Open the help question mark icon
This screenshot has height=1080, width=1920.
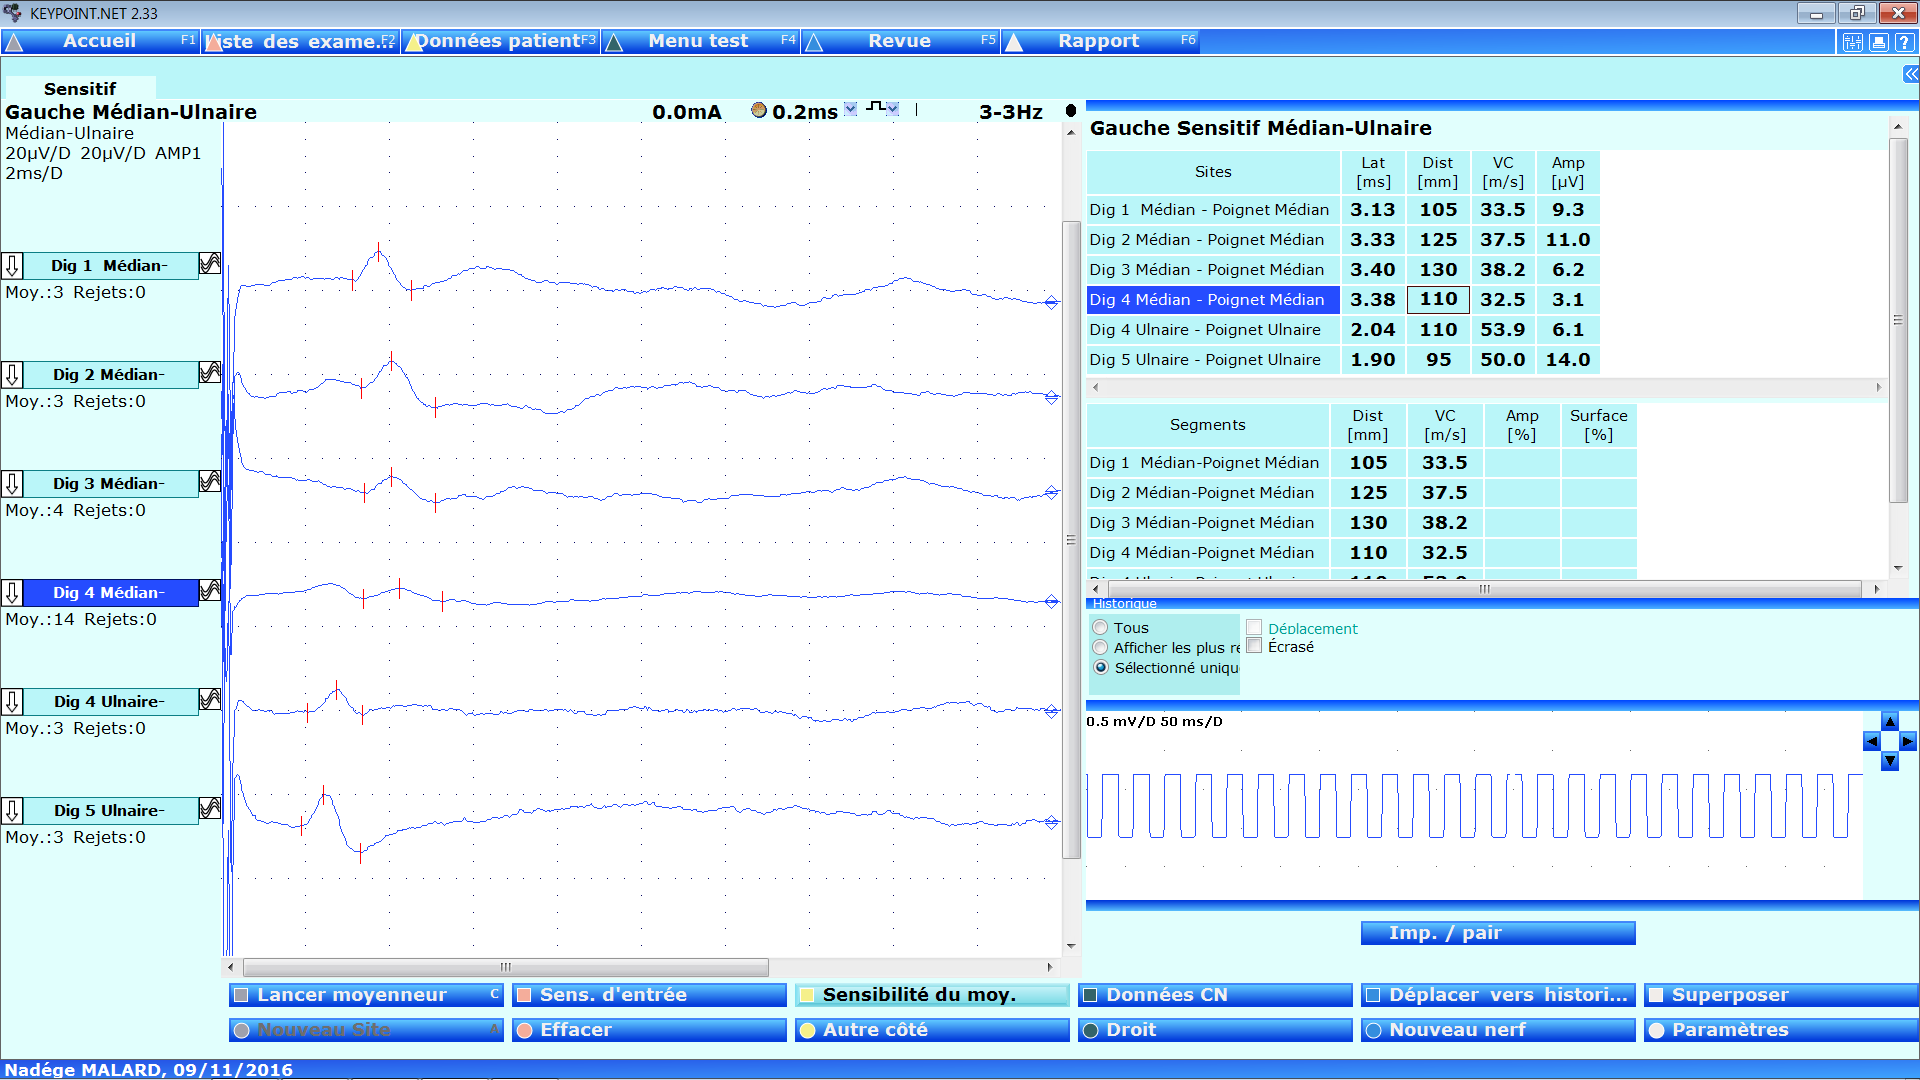(x=1904, y=42)
